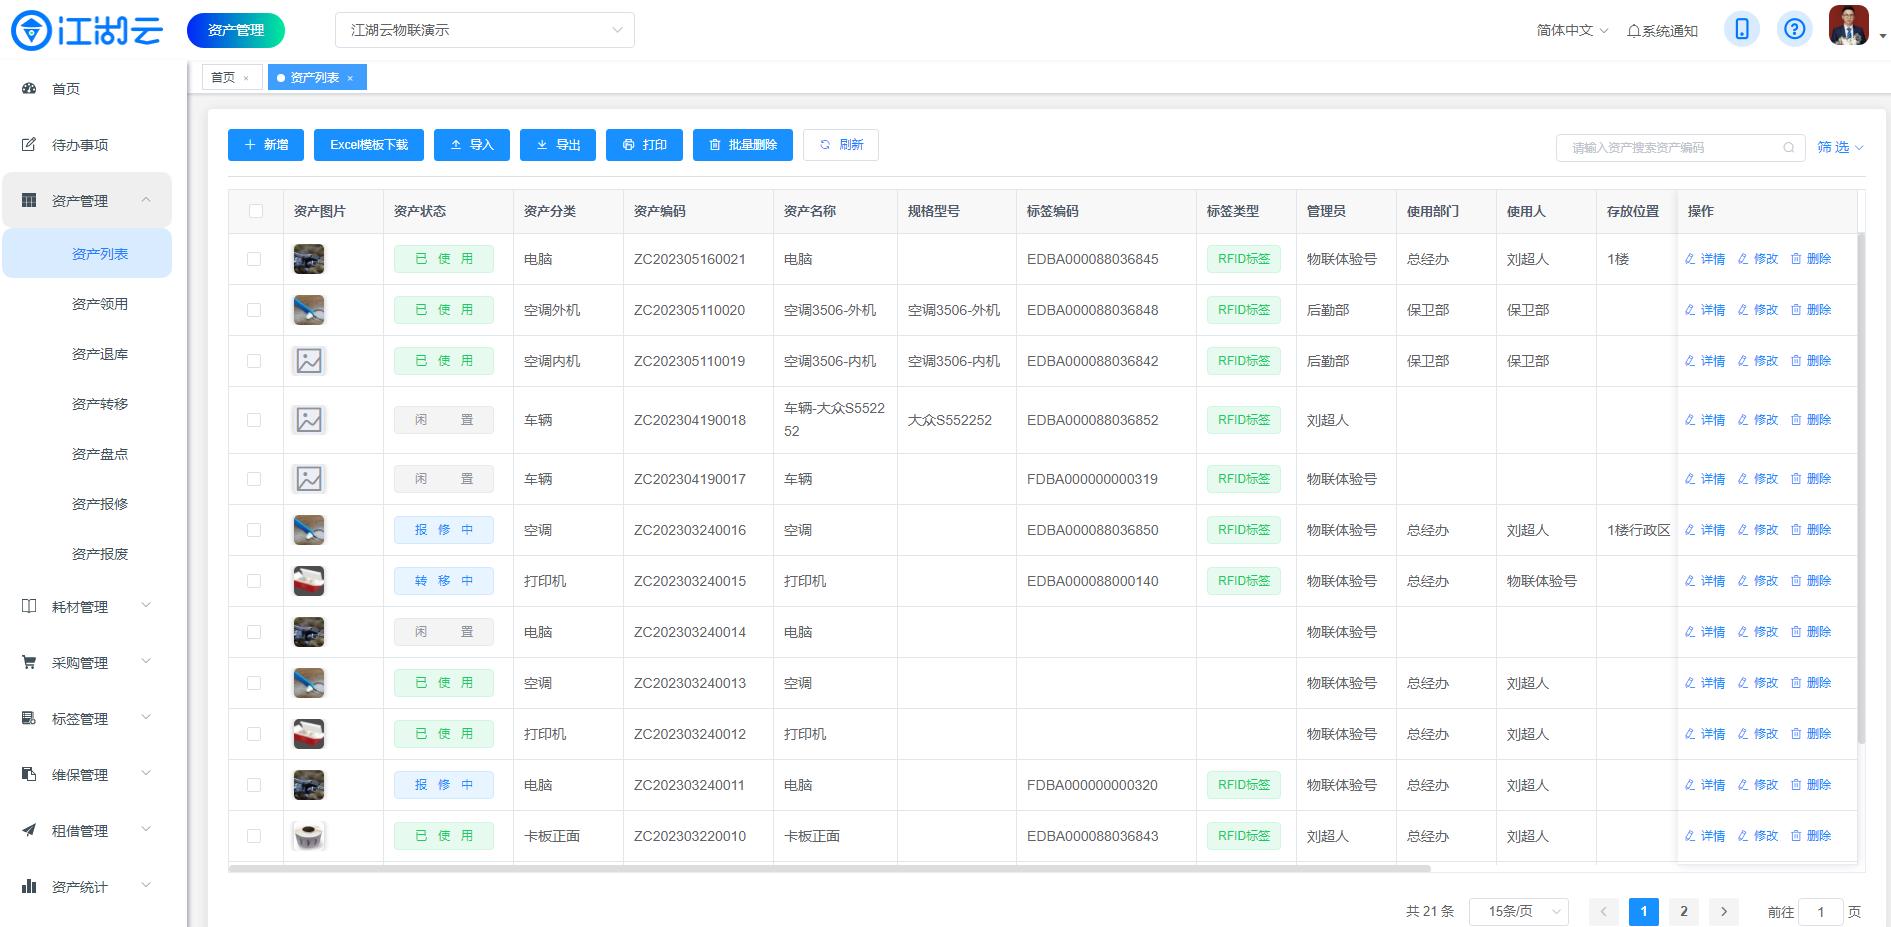Click the mobile phone icon in header

click(x=1741, y=29)
